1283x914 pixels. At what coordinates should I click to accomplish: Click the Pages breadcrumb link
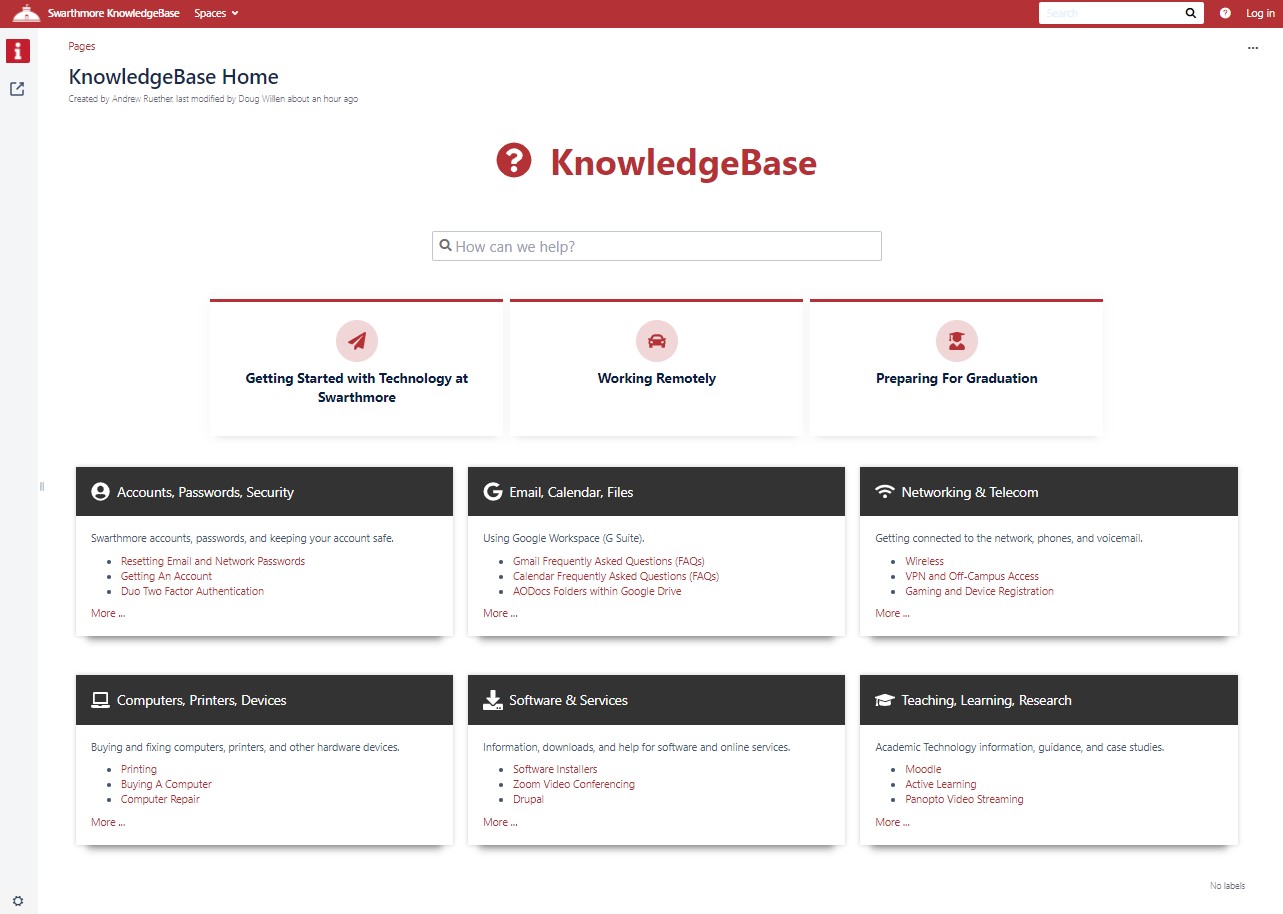[x=82, y=46]
